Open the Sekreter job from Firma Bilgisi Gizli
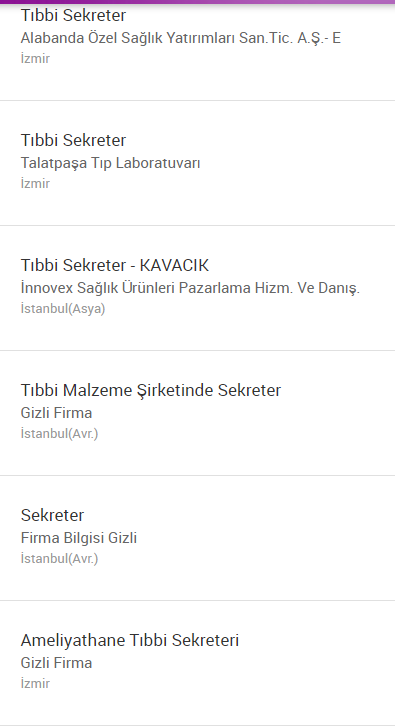Viewport: 395px width, 726px height. point(197,538)
